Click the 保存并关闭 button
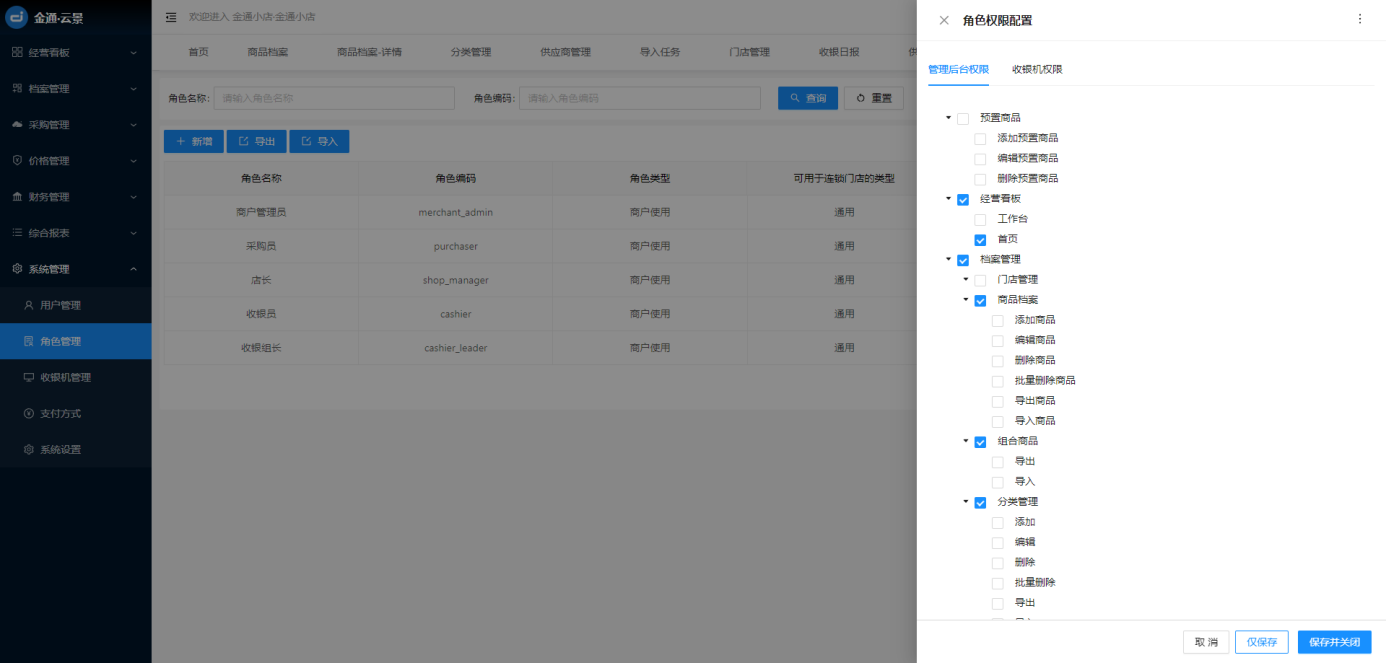This screenshot has width=1386, height=663. (x=1334, y=642)
